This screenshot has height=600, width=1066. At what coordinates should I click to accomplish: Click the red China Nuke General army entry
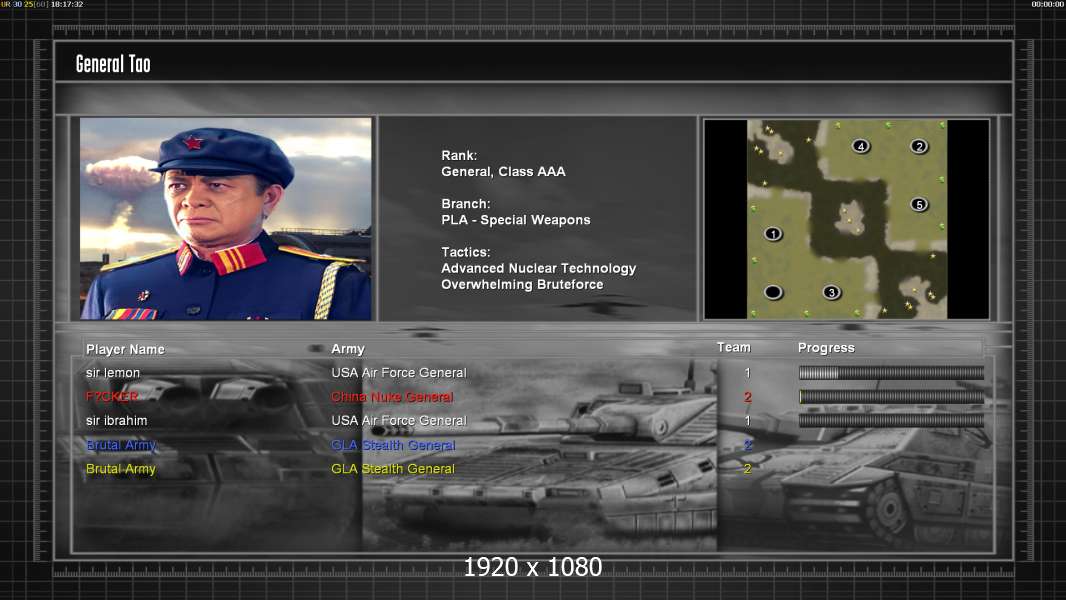pyautogui.click(x=392, y=397)
